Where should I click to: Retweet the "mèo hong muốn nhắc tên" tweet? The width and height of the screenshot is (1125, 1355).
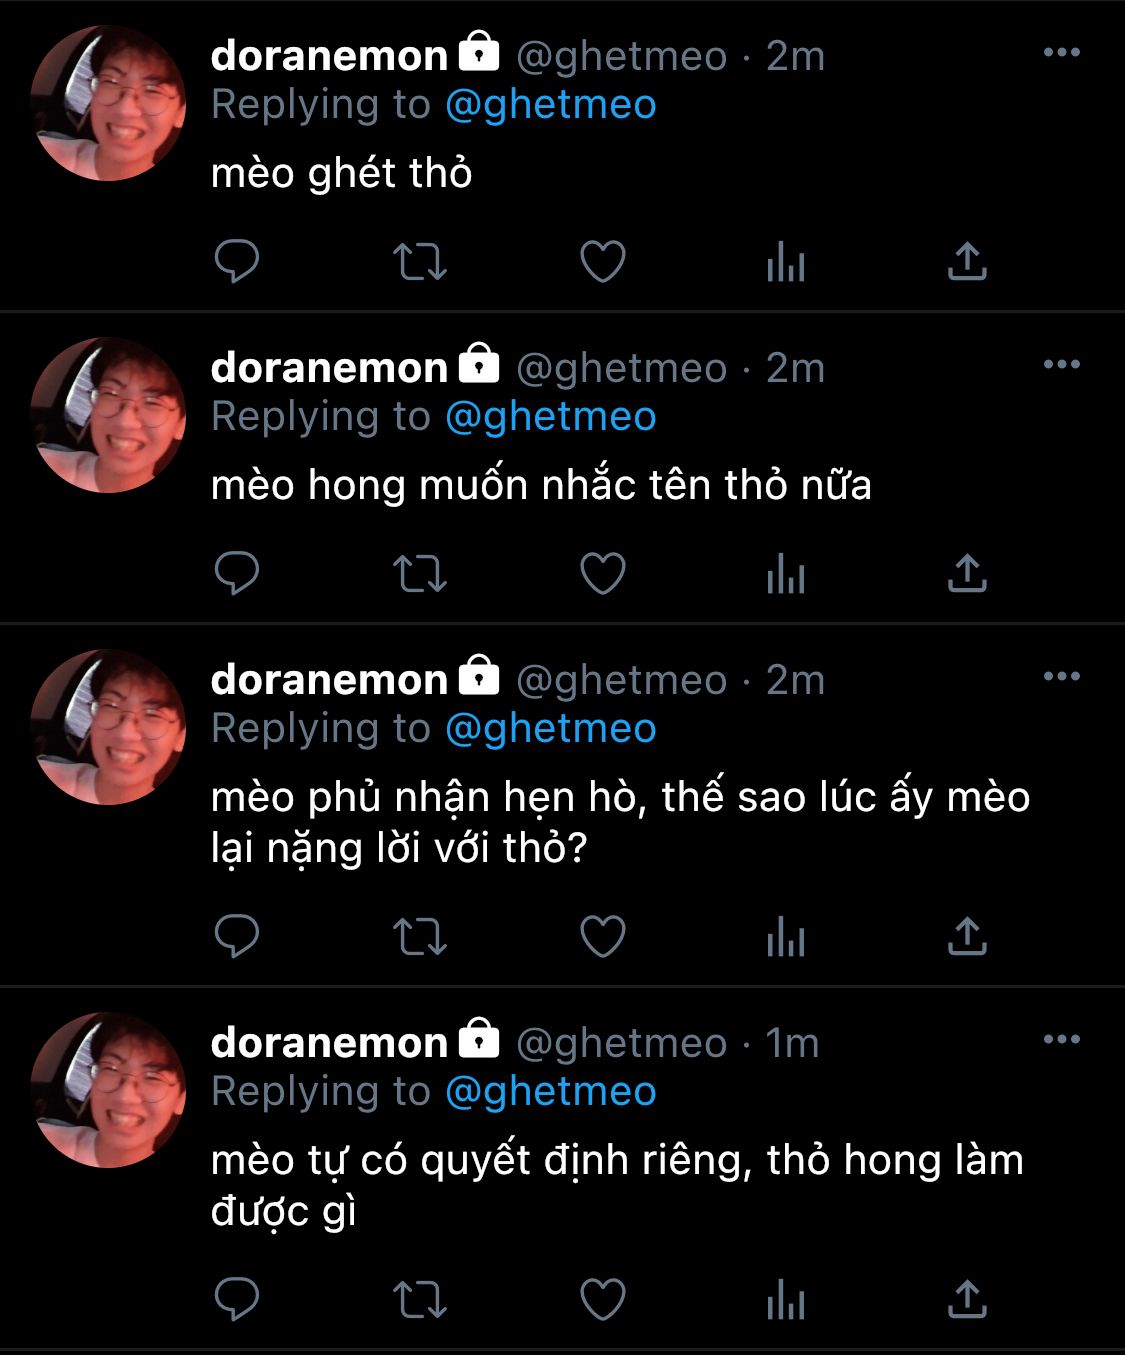419,574
